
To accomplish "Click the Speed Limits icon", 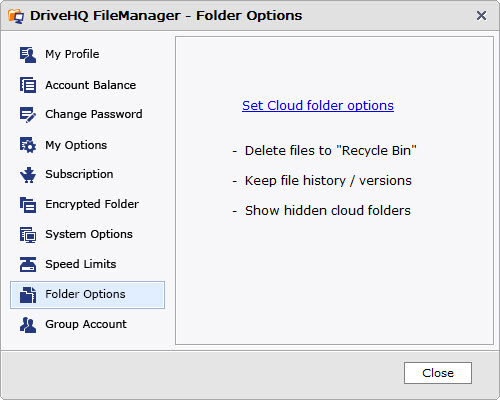I will (28, 265).
